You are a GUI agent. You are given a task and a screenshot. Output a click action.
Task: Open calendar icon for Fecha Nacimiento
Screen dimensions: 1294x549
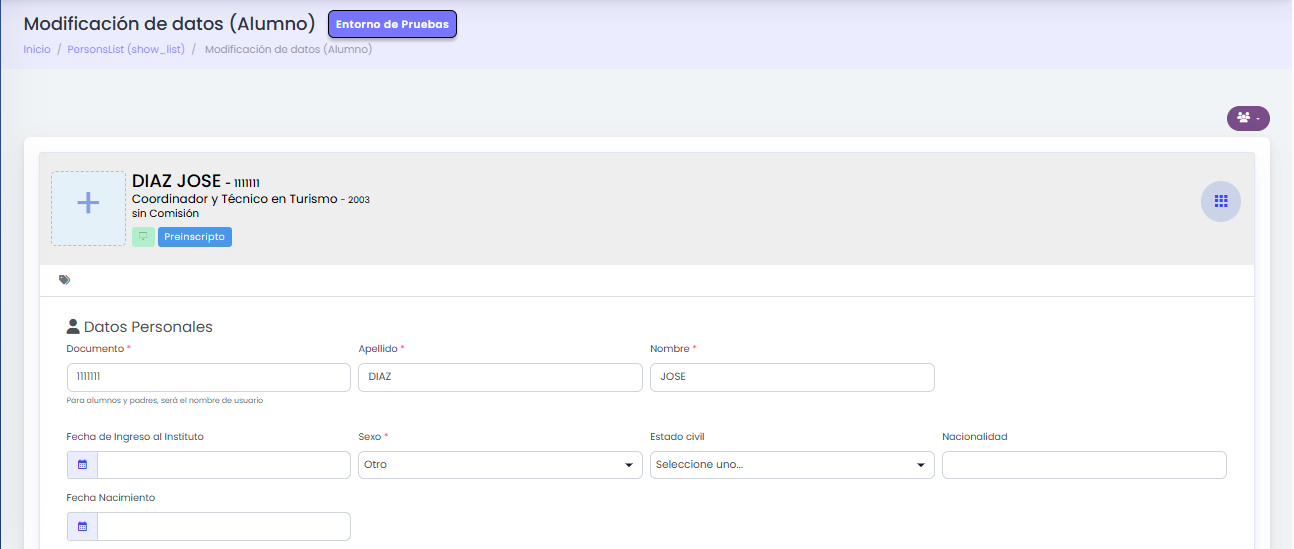(82, 526)
